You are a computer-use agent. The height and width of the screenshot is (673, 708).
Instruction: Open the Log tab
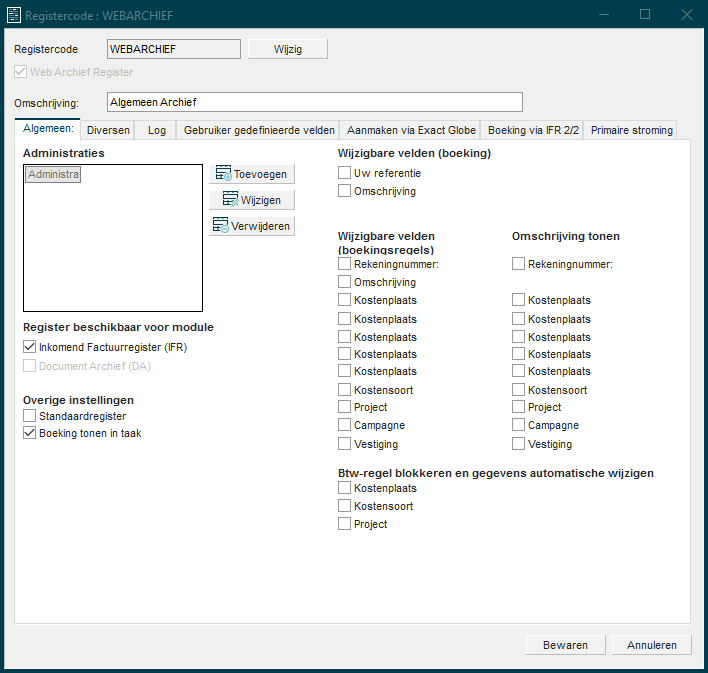(156, 130)
